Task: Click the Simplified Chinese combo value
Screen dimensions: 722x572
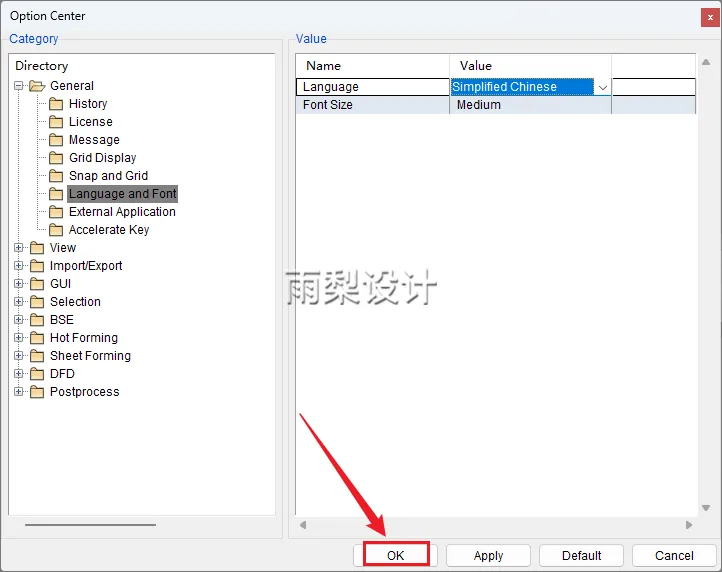Action: coord(522,87)
